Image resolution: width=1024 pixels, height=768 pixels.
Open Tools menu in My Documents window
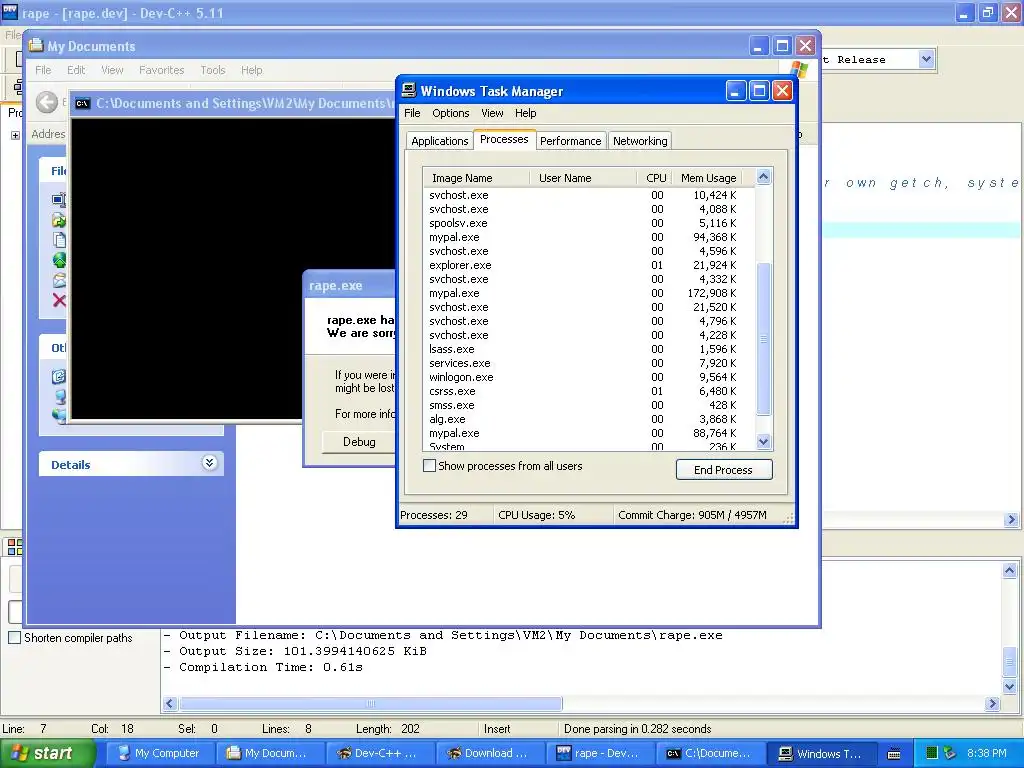coord(213,70)
